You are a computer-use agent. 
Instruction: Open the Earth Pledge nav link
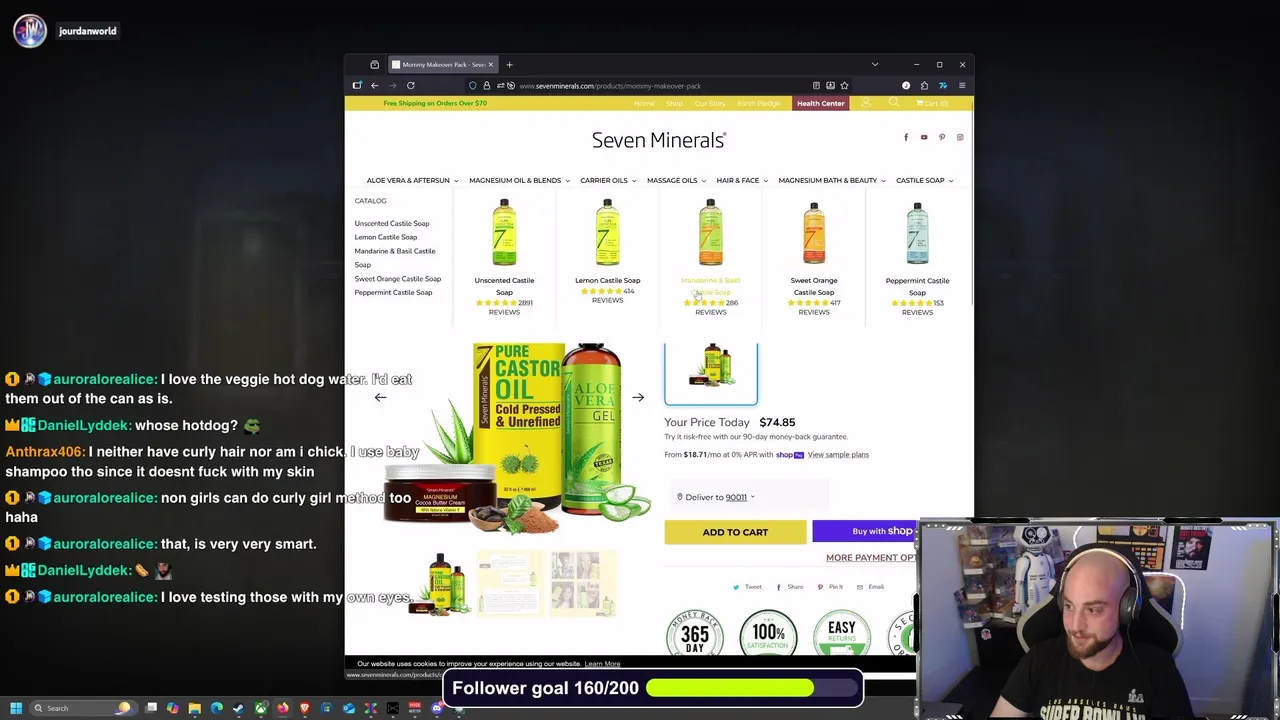[759, 103]
